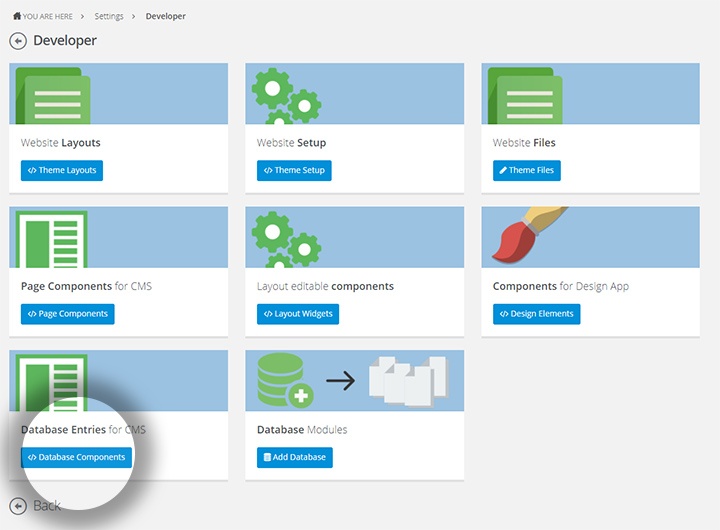Click the Components for Design App title

[x=561, y=287]
